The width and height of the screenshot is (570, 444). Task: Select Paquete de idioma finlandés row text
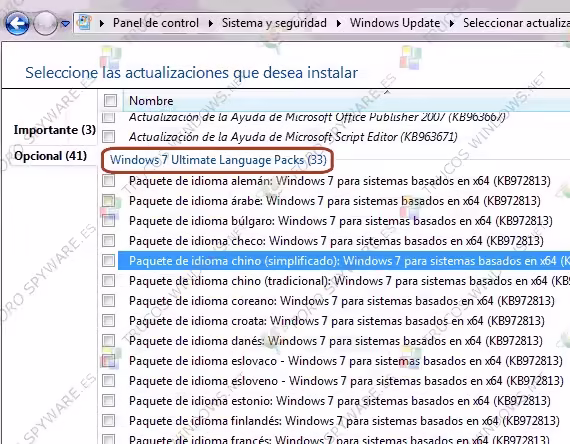(x=344, y=421)
